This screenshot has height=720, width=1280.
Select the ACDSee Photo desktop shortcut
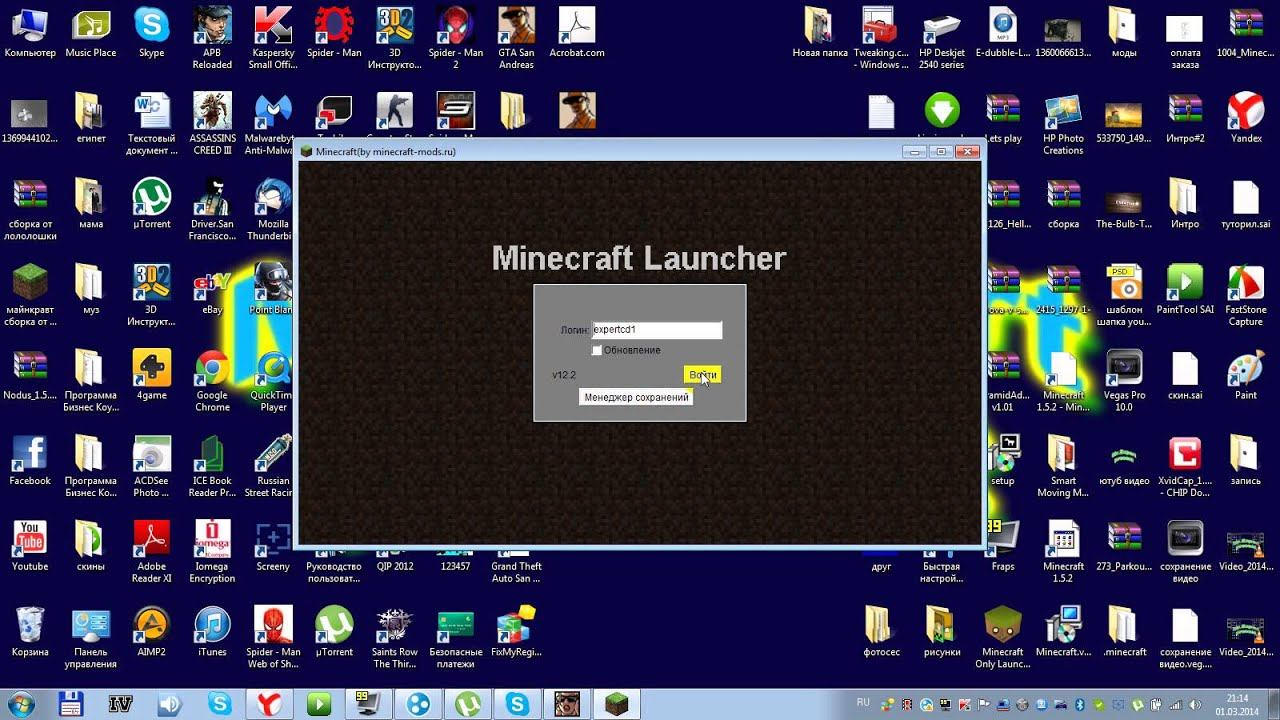152,467
